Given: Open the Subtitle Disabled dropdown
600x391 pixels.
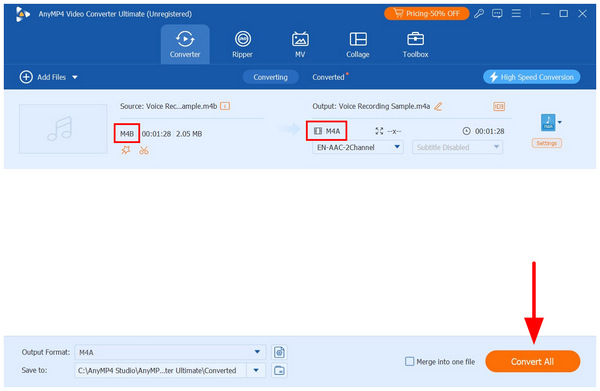Looking at the screenshot, I should coord(457,147).
